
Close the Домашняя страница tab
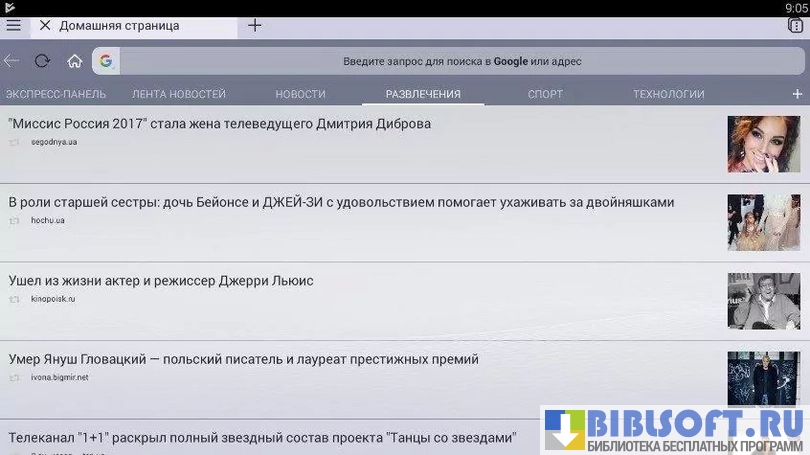45,26
